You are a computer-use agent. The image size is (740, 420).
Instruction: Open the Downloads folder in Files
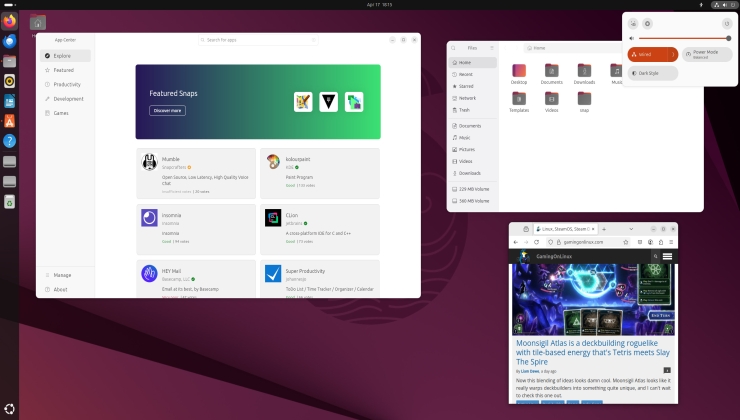pyautogui.click(x=585, y=72)
